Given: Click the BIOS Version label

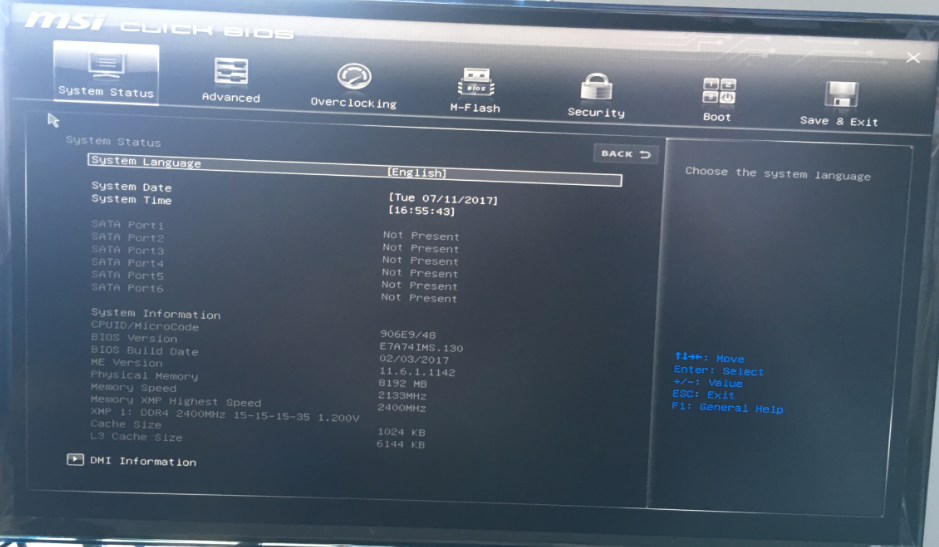Looking at the screenshot, I should click(134, 338).
